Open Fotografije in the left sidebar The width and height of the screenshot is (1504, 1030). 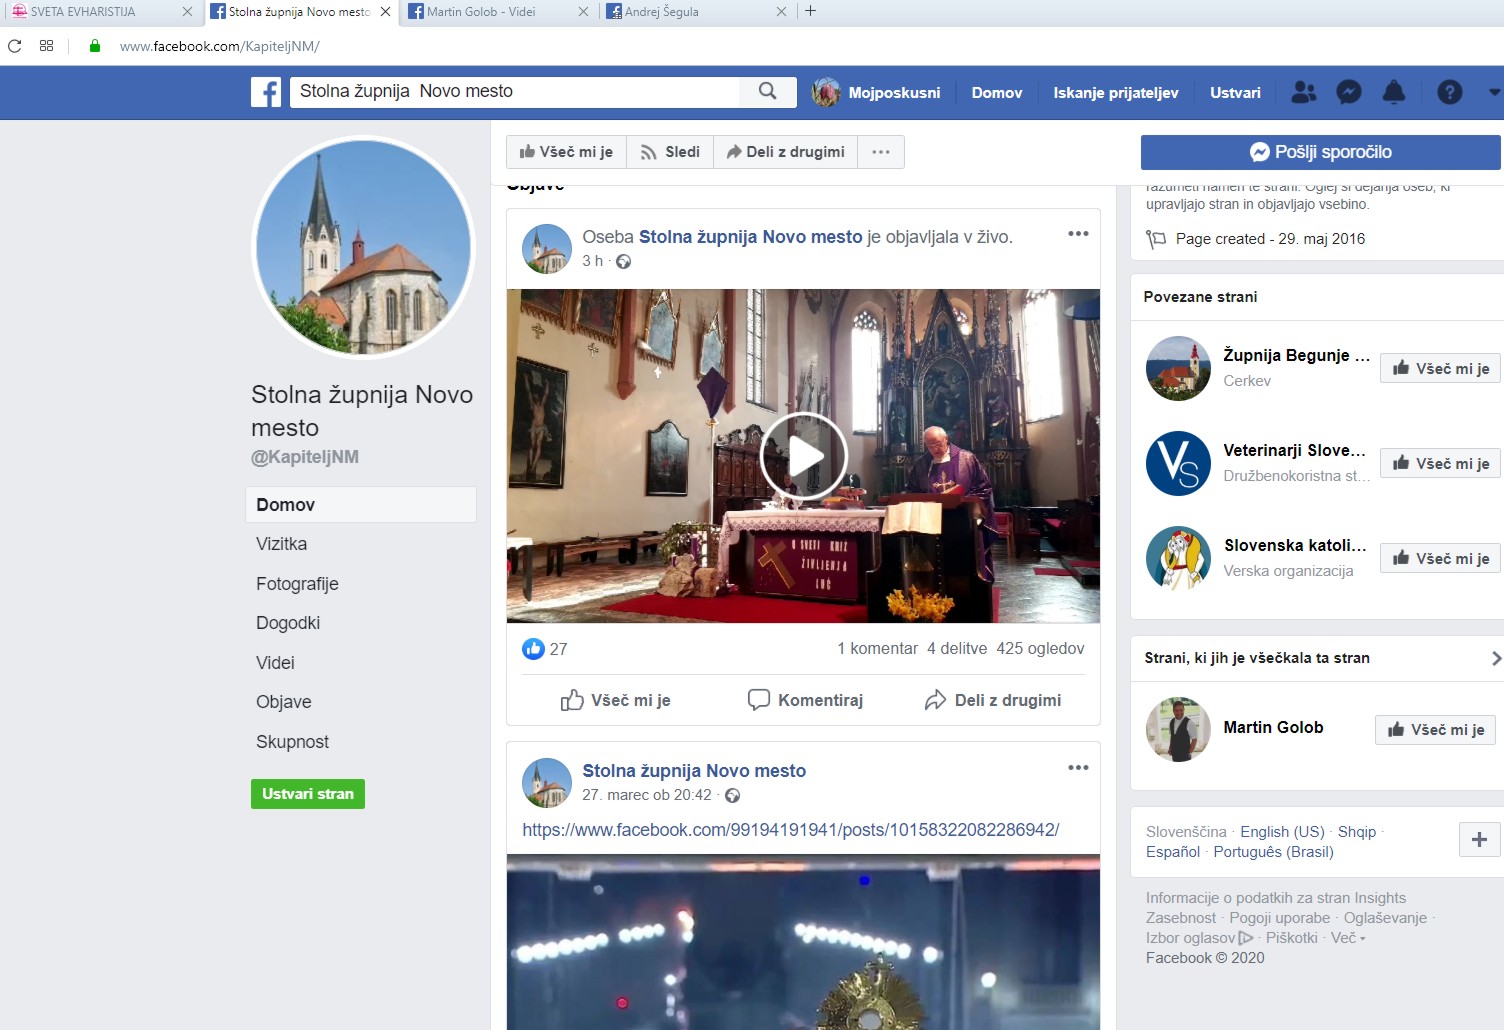coord(297,584)
